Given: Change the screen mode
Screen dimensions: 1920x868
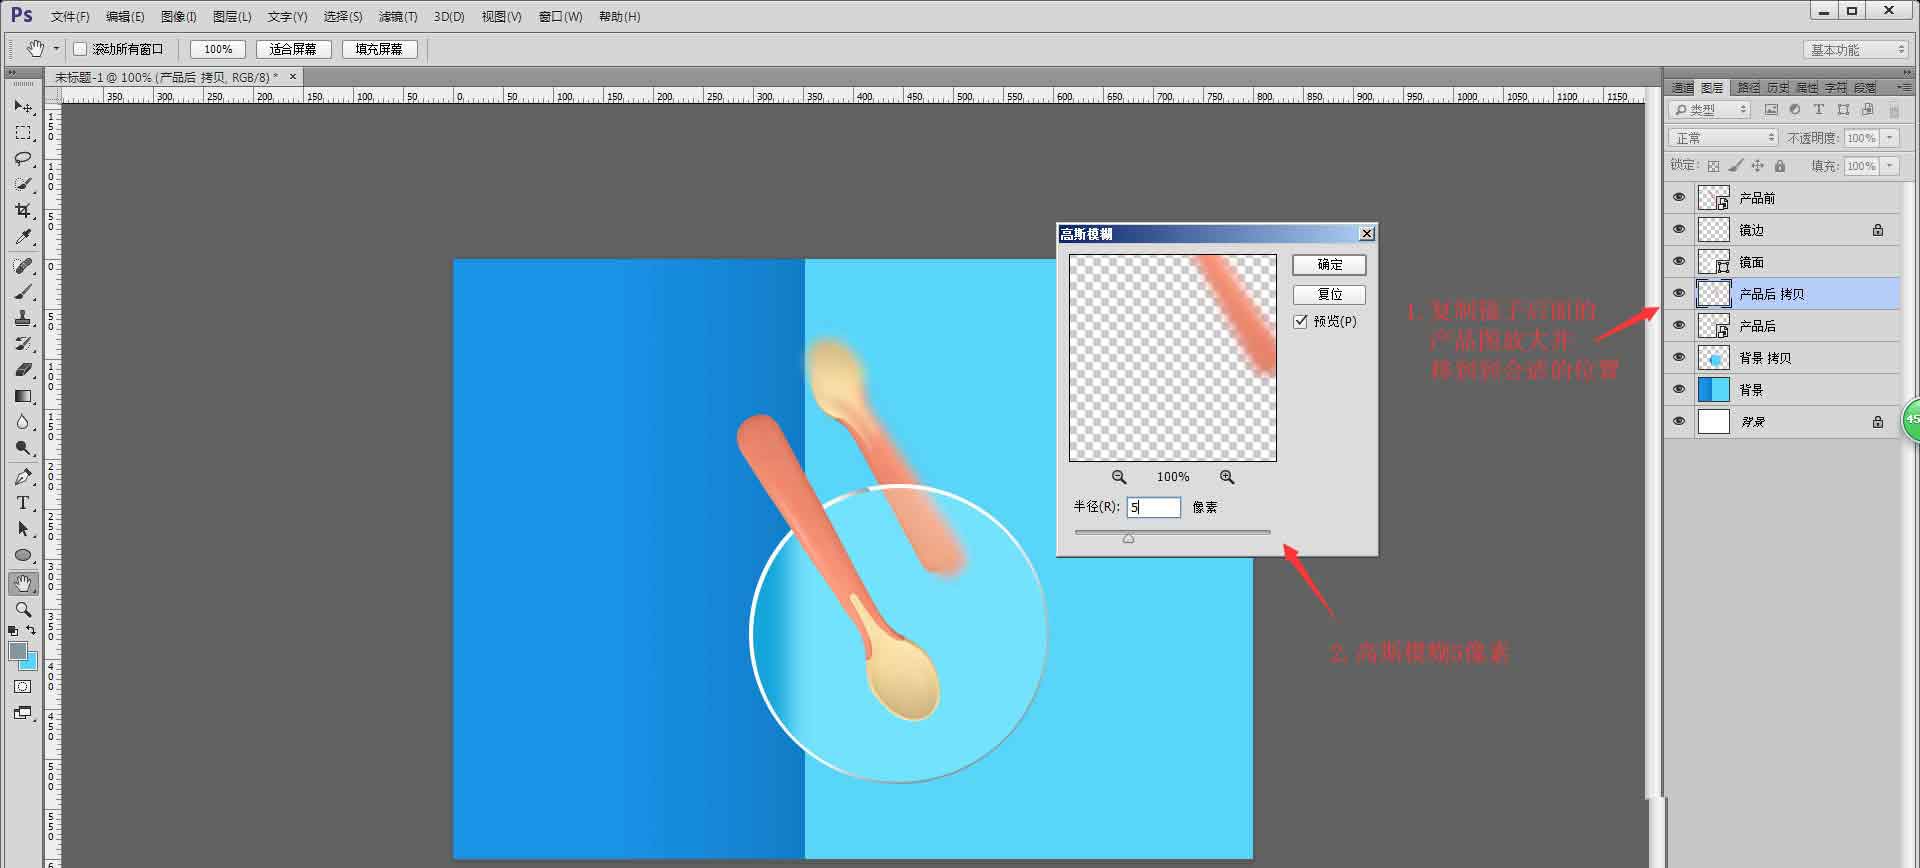Looking at the screenshot, I should 23,713.
